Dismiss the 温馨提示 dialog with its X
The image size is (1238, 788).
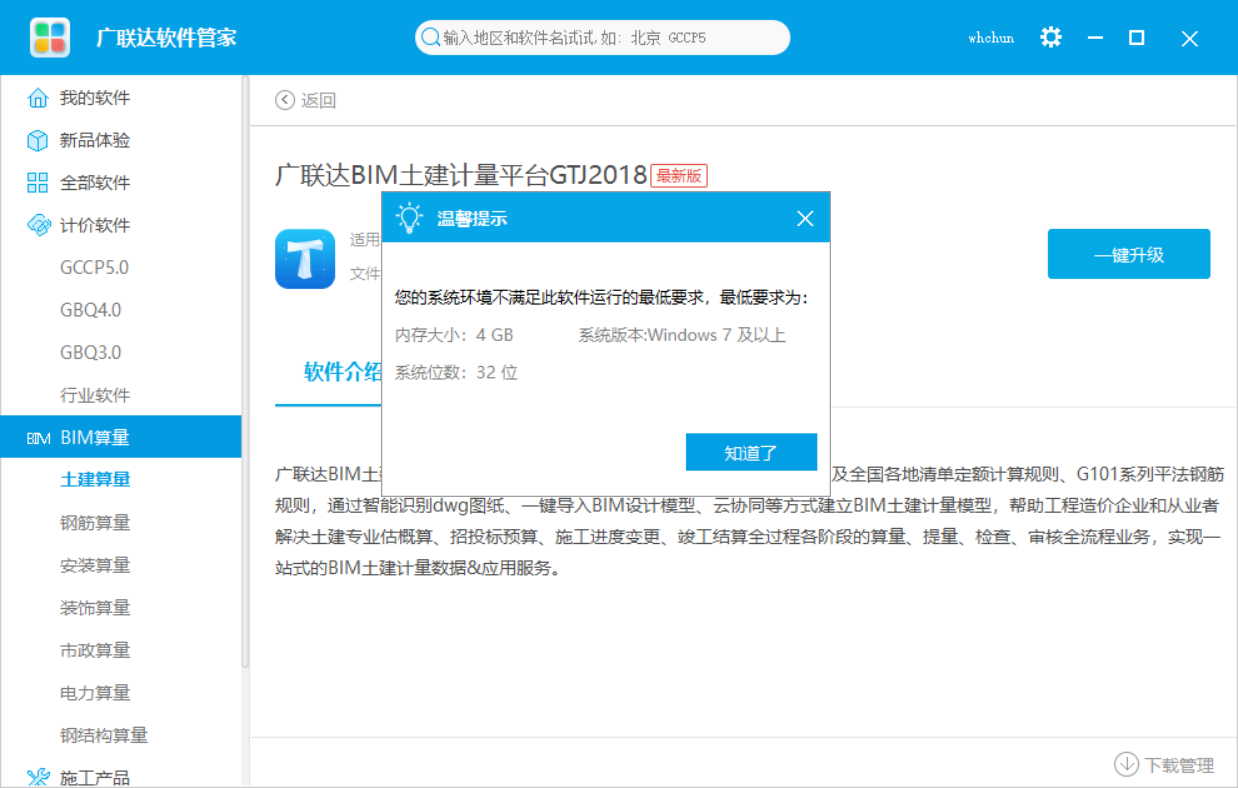805,217
